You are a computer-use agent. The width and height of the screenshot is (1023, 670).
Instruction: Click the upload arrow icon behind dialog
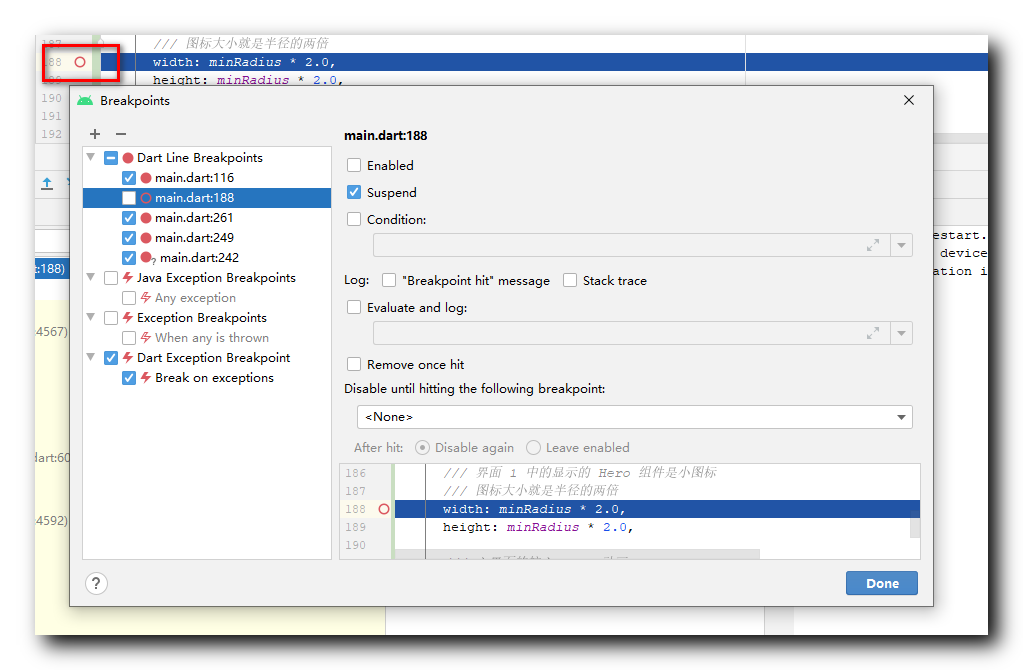(x=47, y=184)
